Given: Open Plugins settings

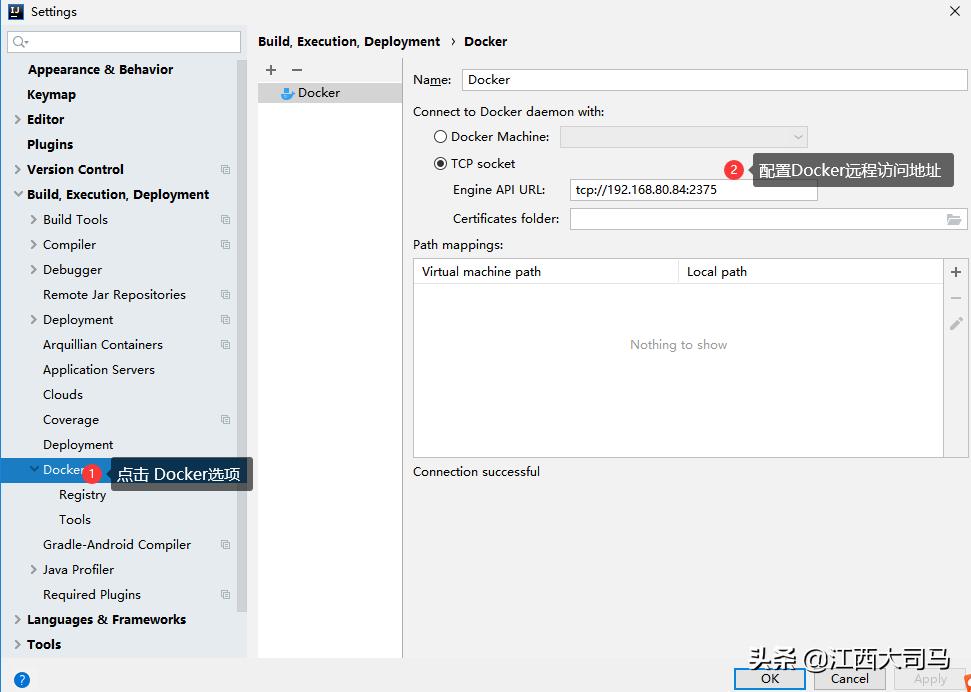Looking at the screenshot, I should (x=50, y=144).
